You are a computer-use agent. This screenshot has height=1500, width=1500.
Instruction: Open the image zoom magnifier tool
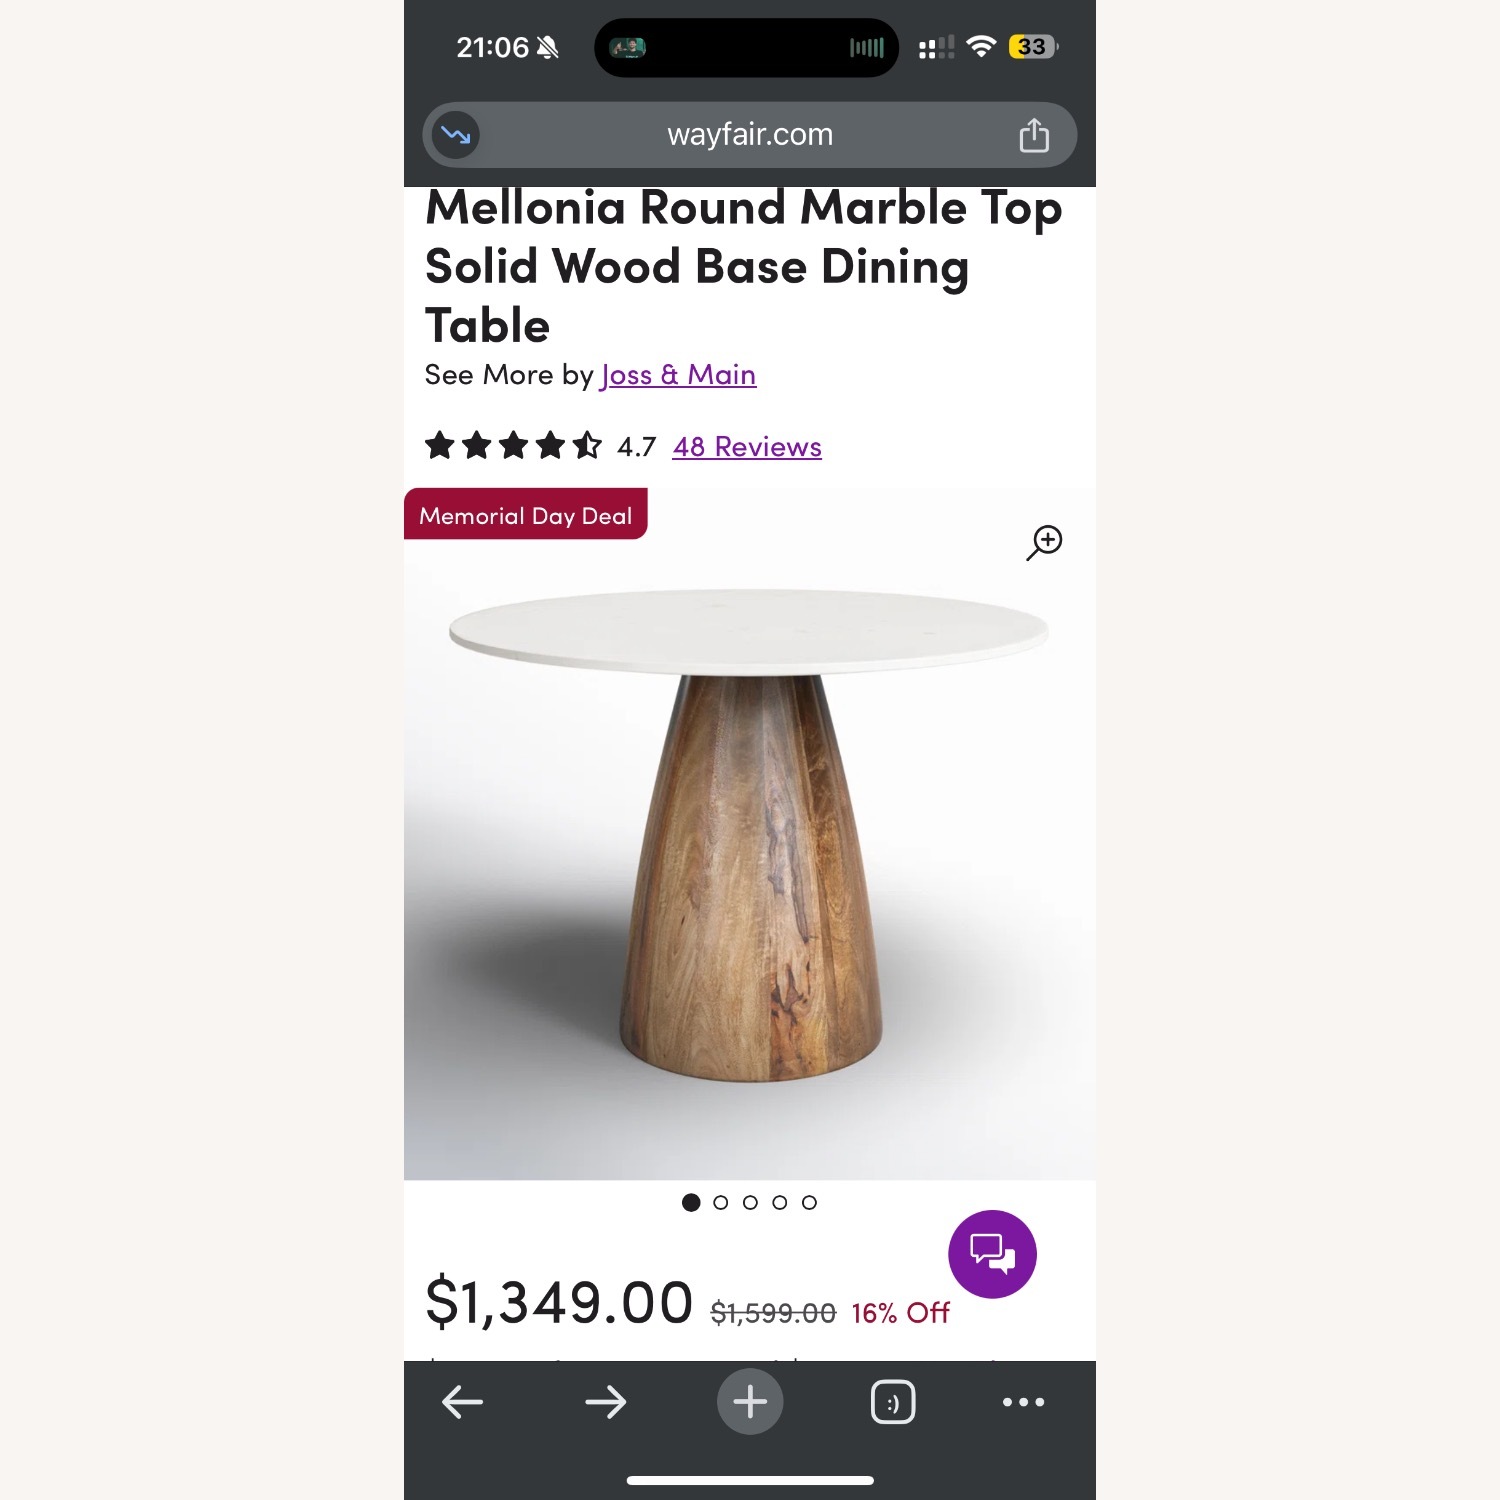(1043, 543)
